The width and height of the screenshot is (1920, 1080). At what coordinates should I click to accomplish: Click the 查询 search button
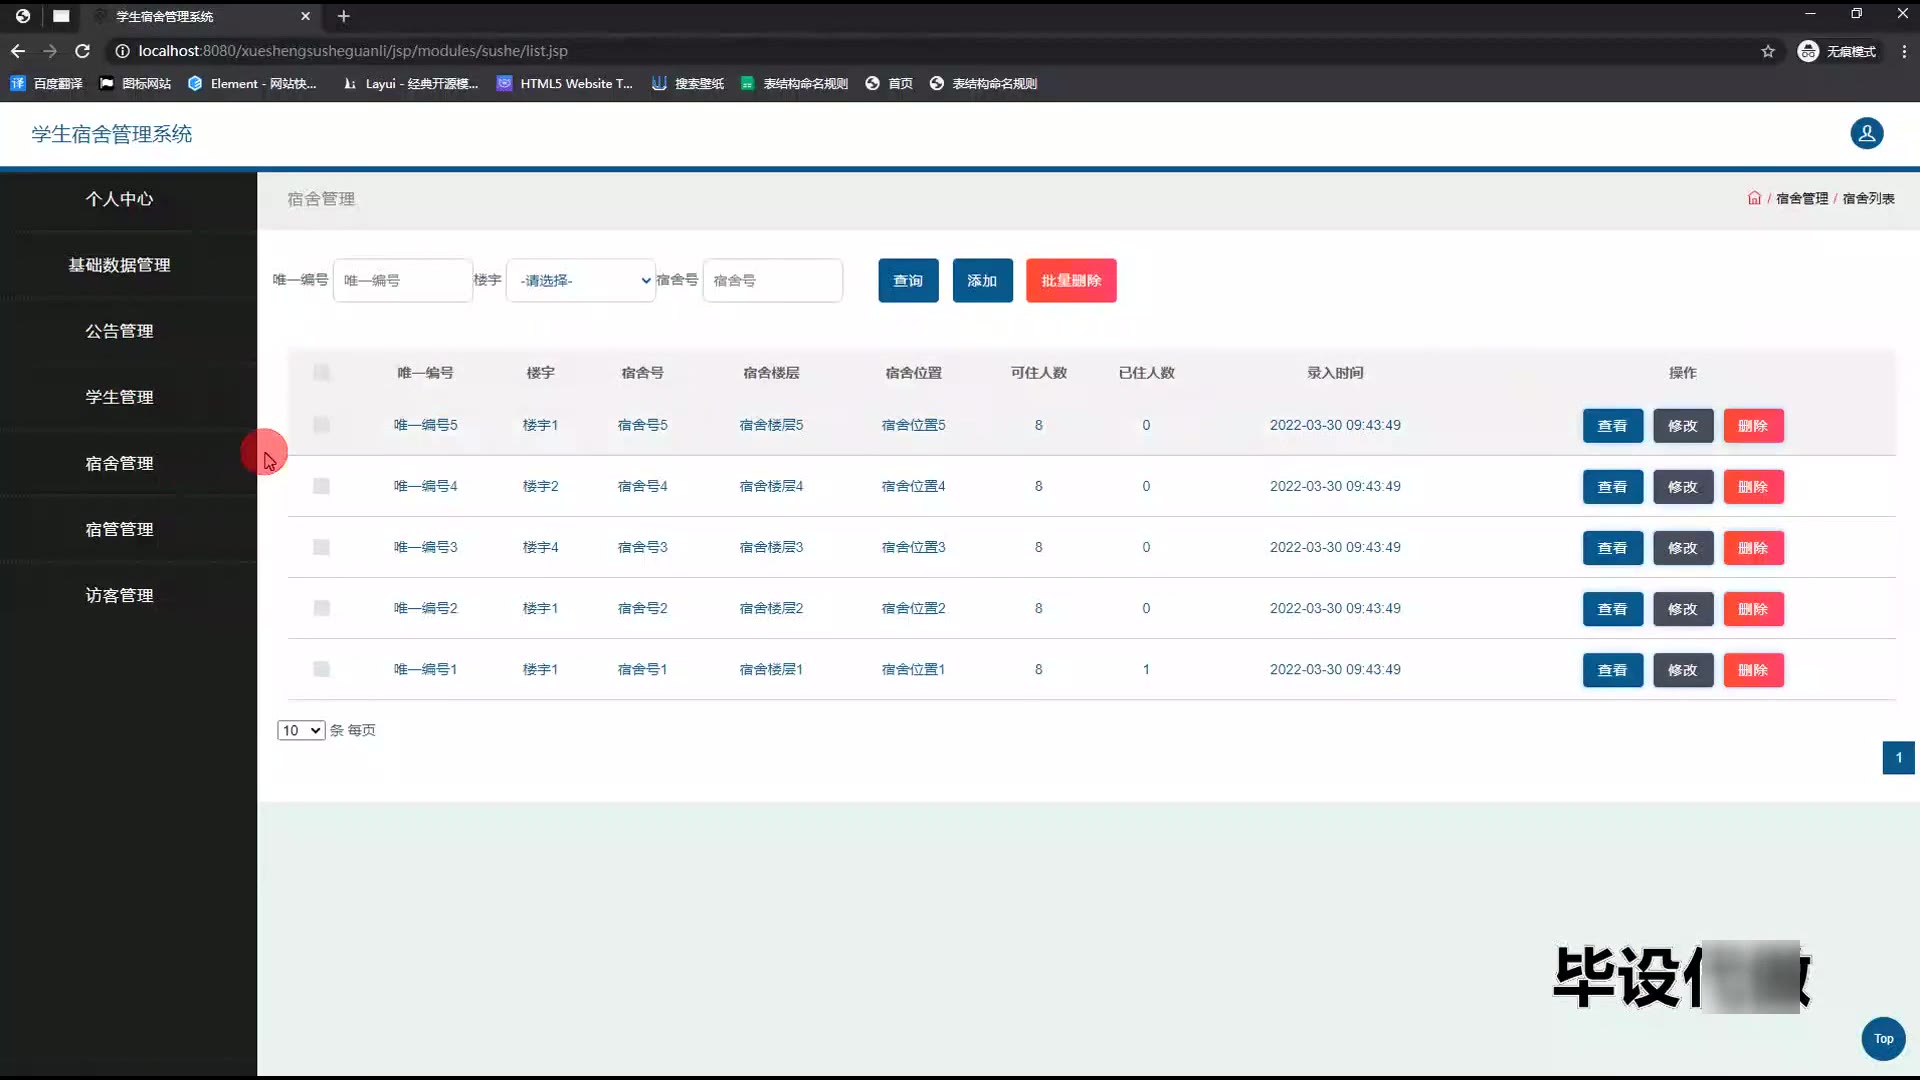point(908,280)
